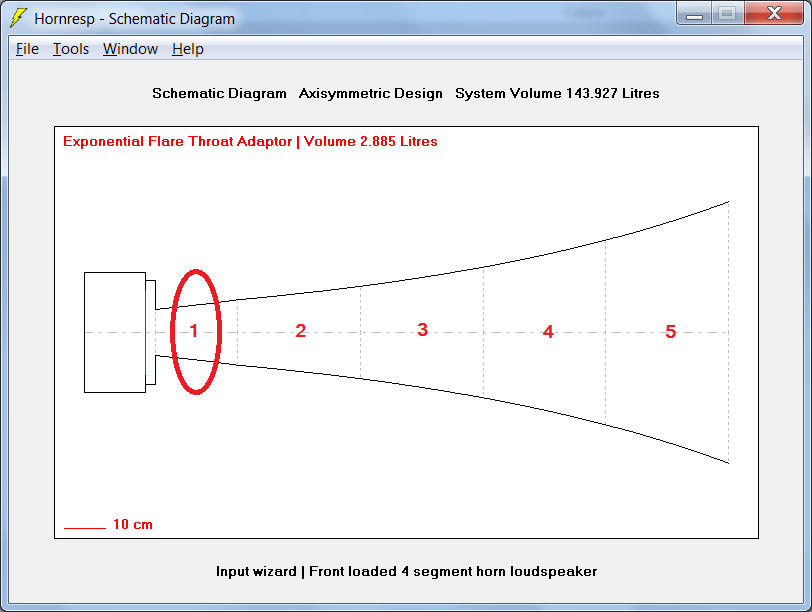
Task: Open the File menu
Action: coord(27,49)
